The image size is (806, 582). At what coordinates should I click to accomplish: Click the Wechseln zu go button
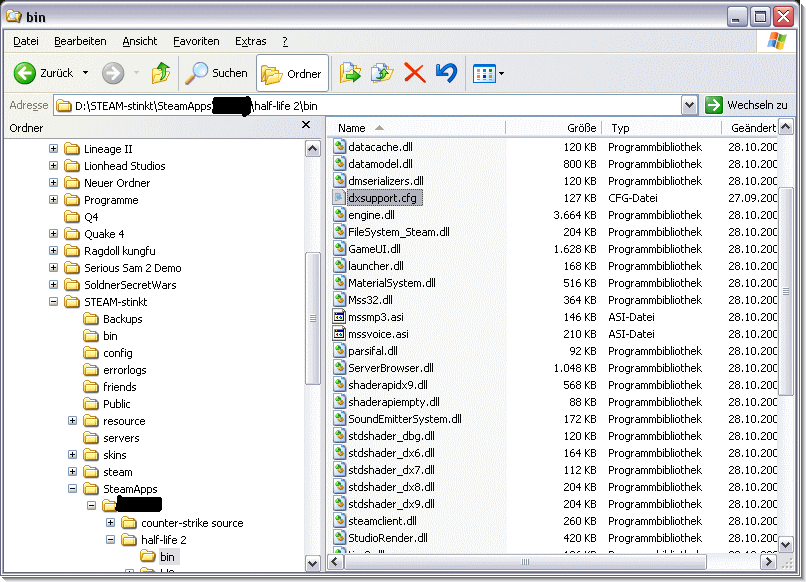click(746, 105)
